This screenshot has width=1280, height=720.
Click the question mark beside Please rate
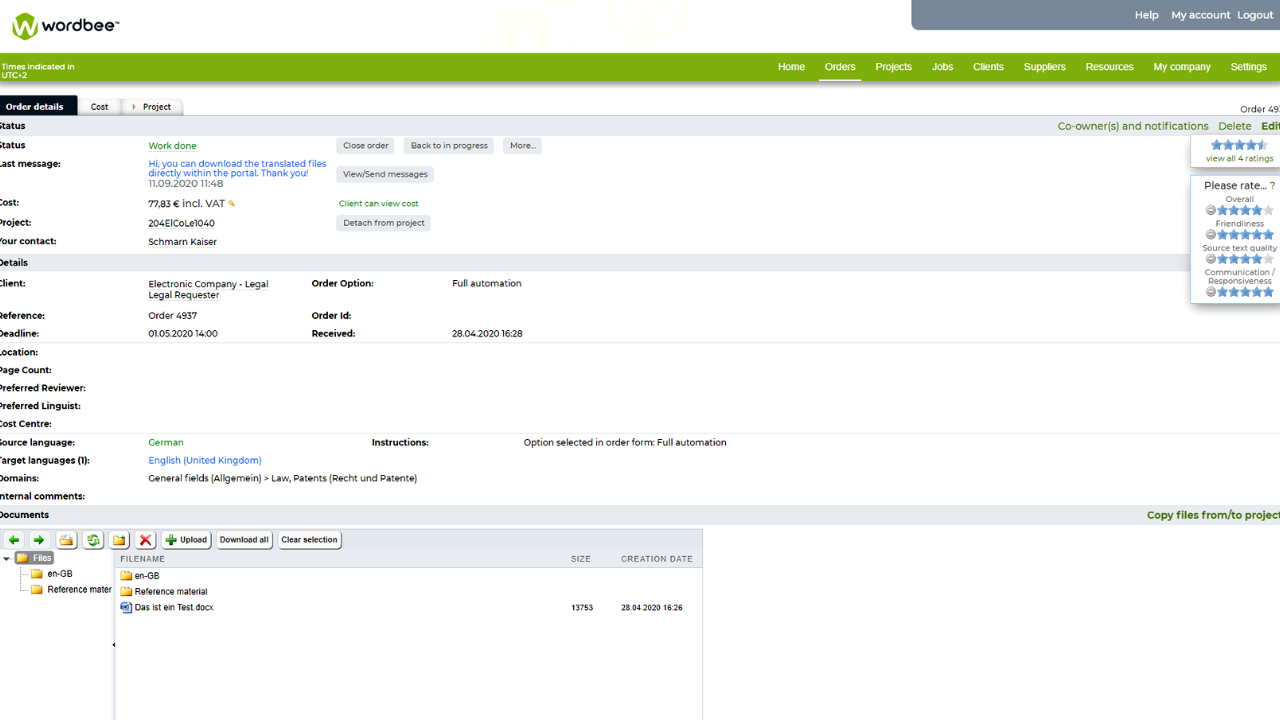[1272, 186]
